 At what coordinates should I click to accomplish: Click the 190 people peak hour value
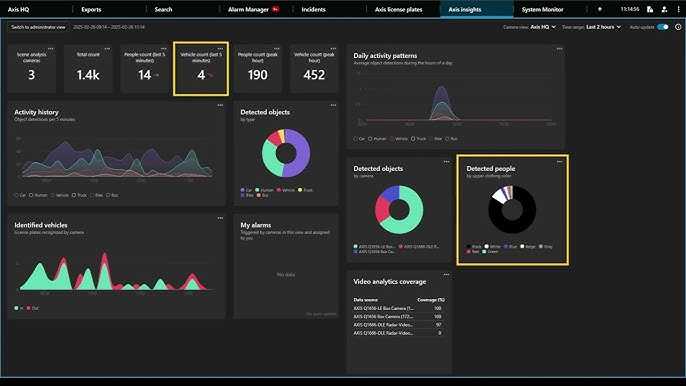tap(258, 75)
